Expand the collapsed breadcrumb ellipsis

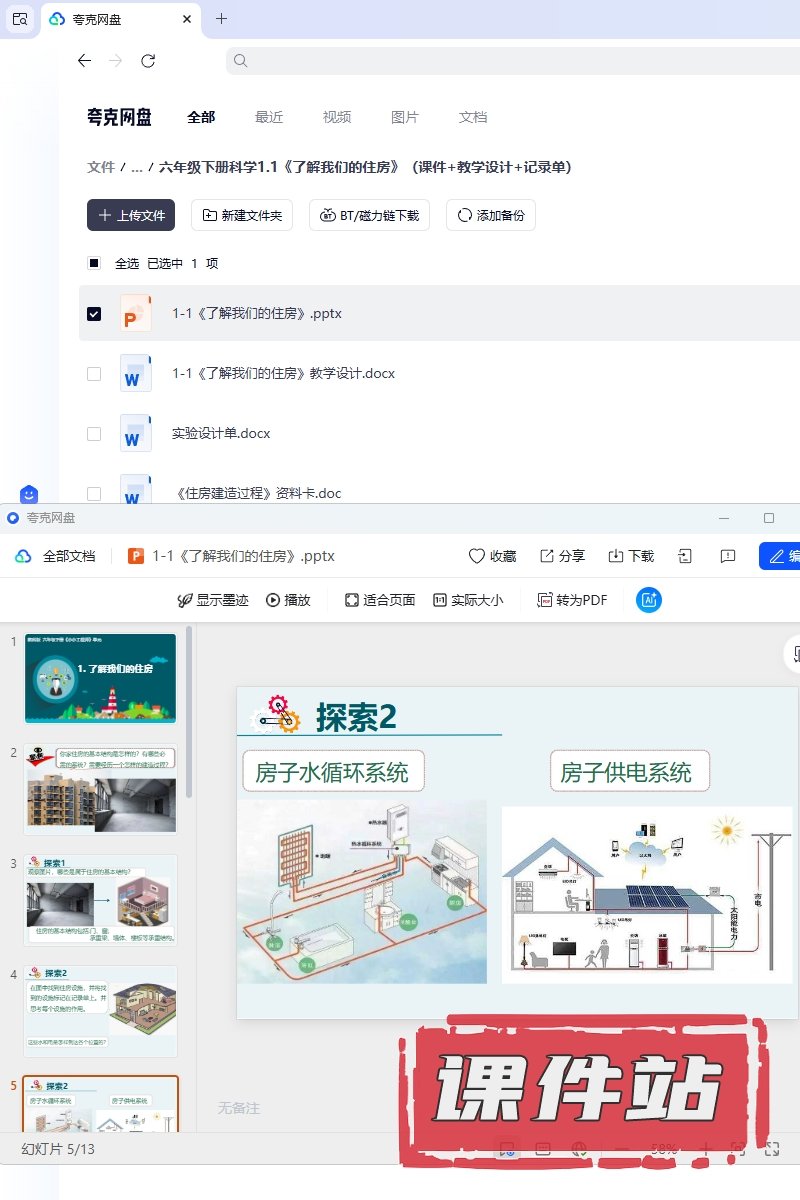[x=137, y=168]
